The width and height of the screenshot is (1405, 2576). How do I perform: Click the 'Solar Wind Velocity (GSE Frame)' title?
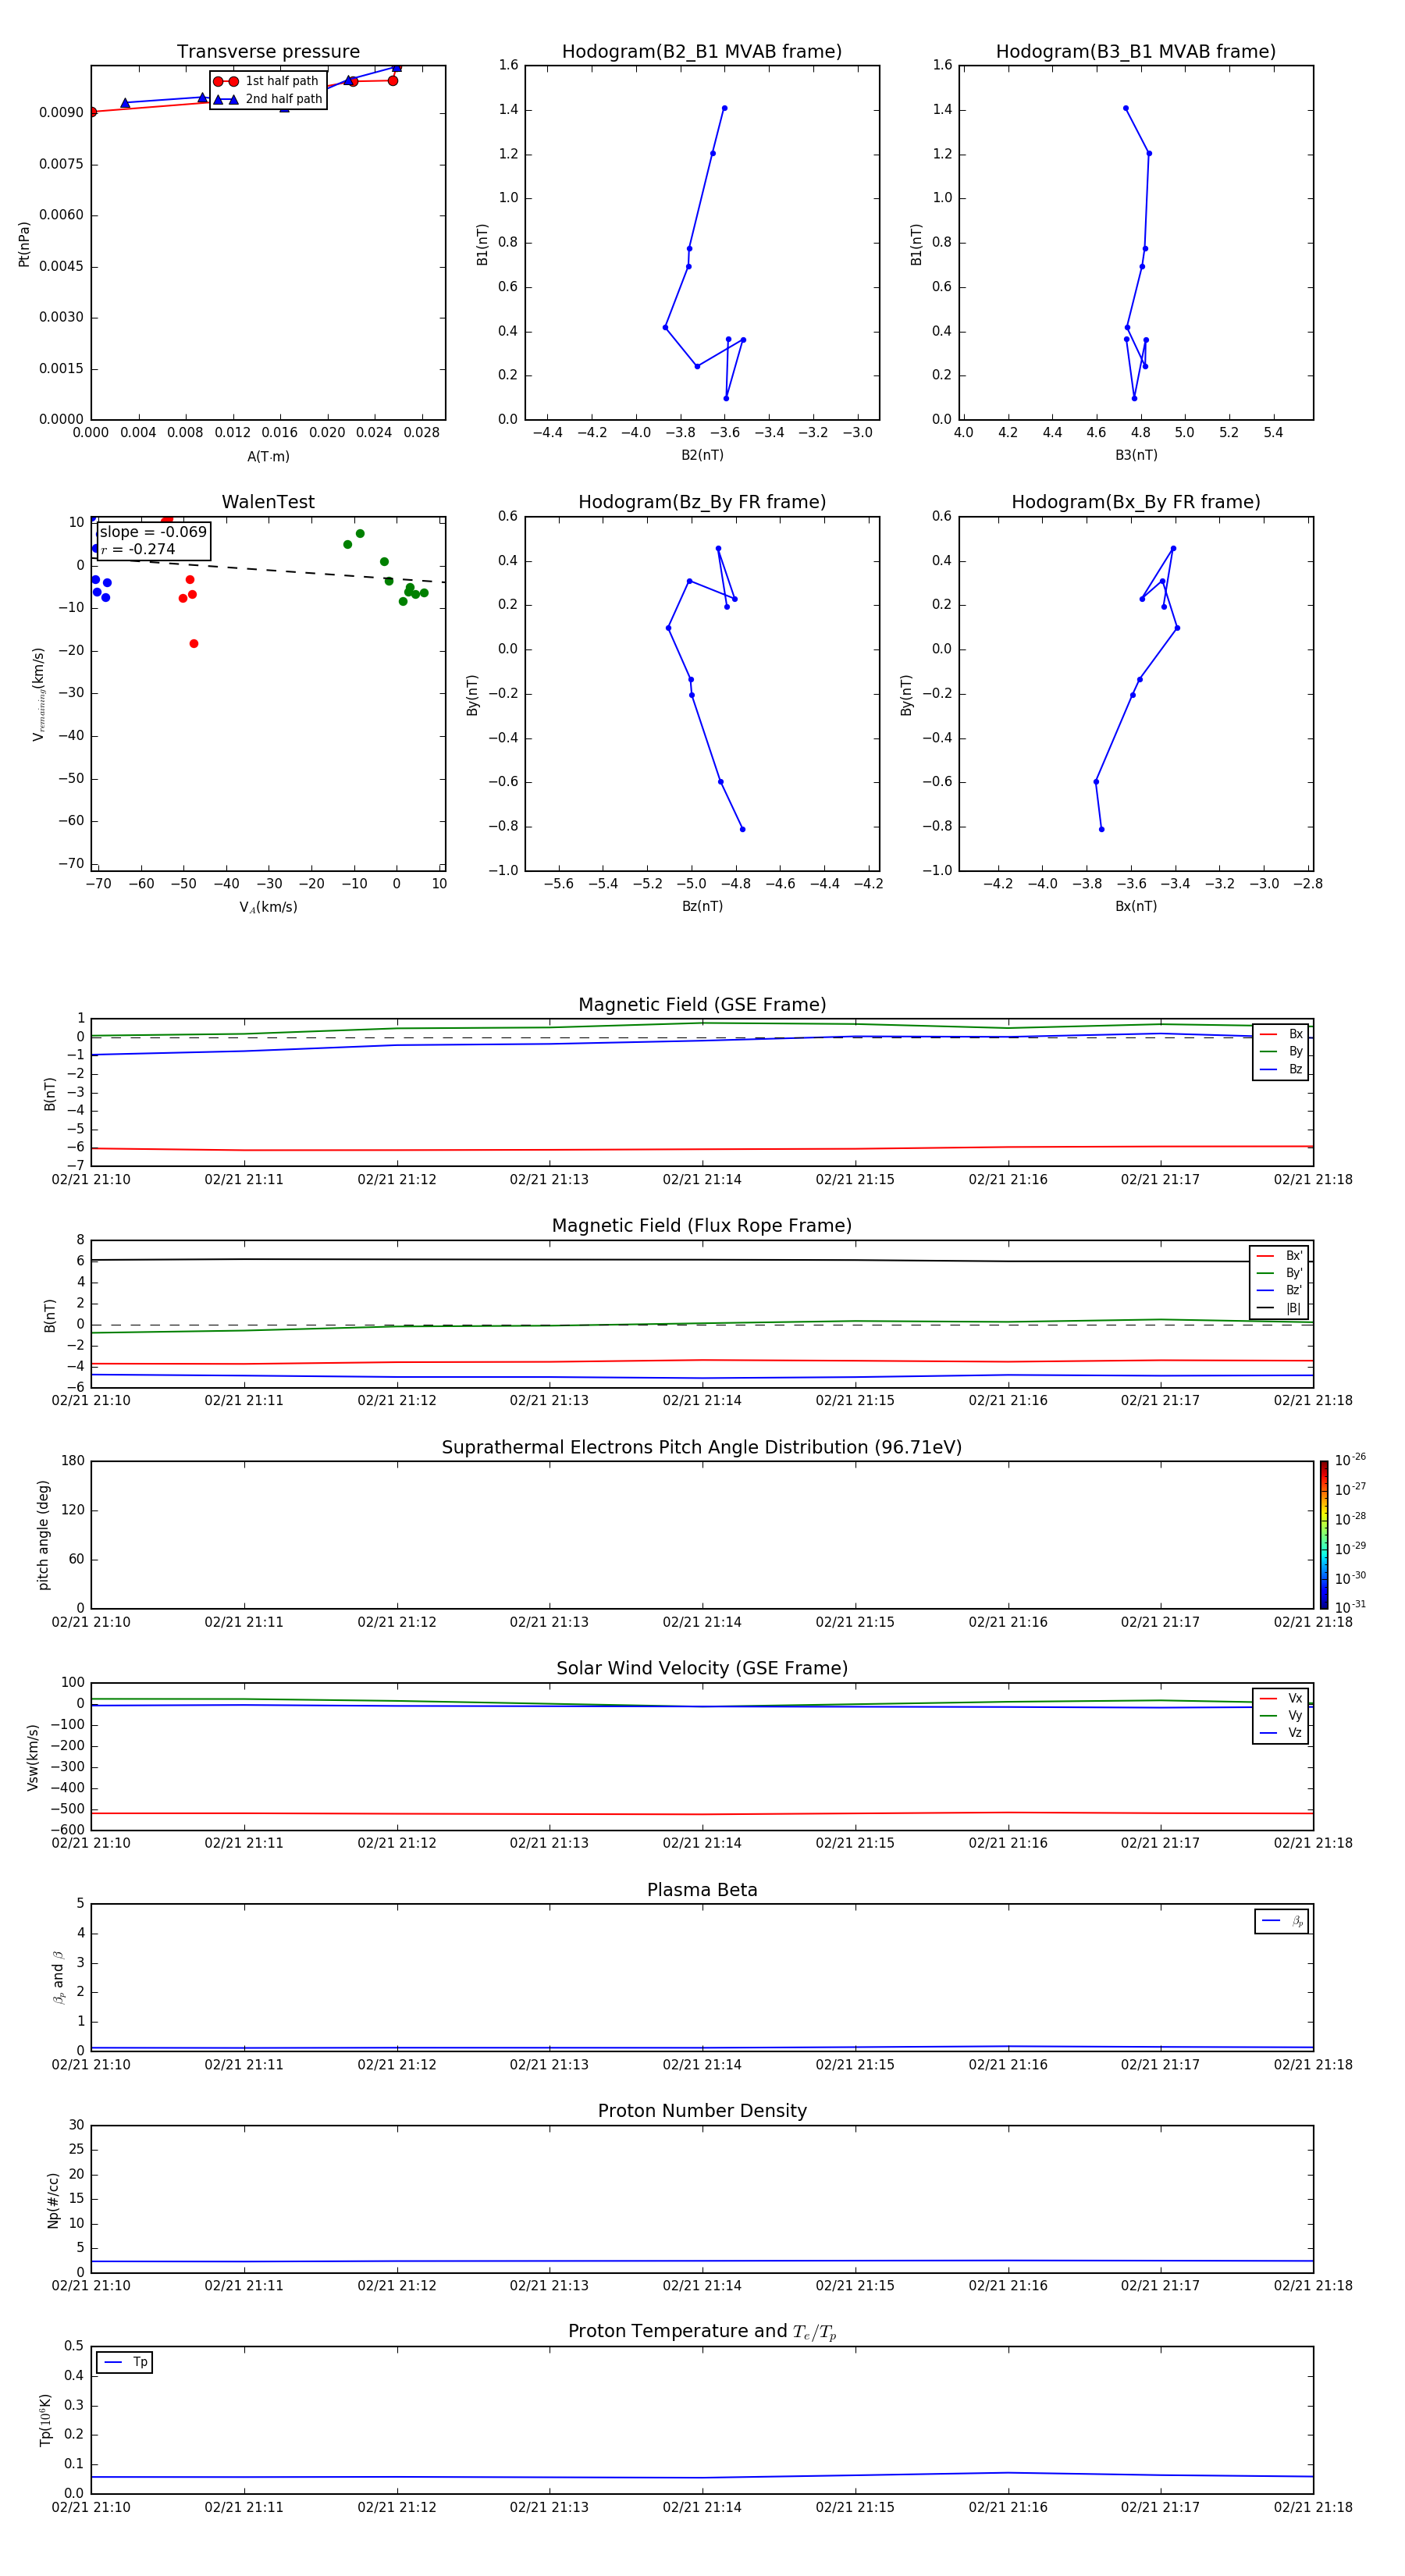[x=702, y=1668]
